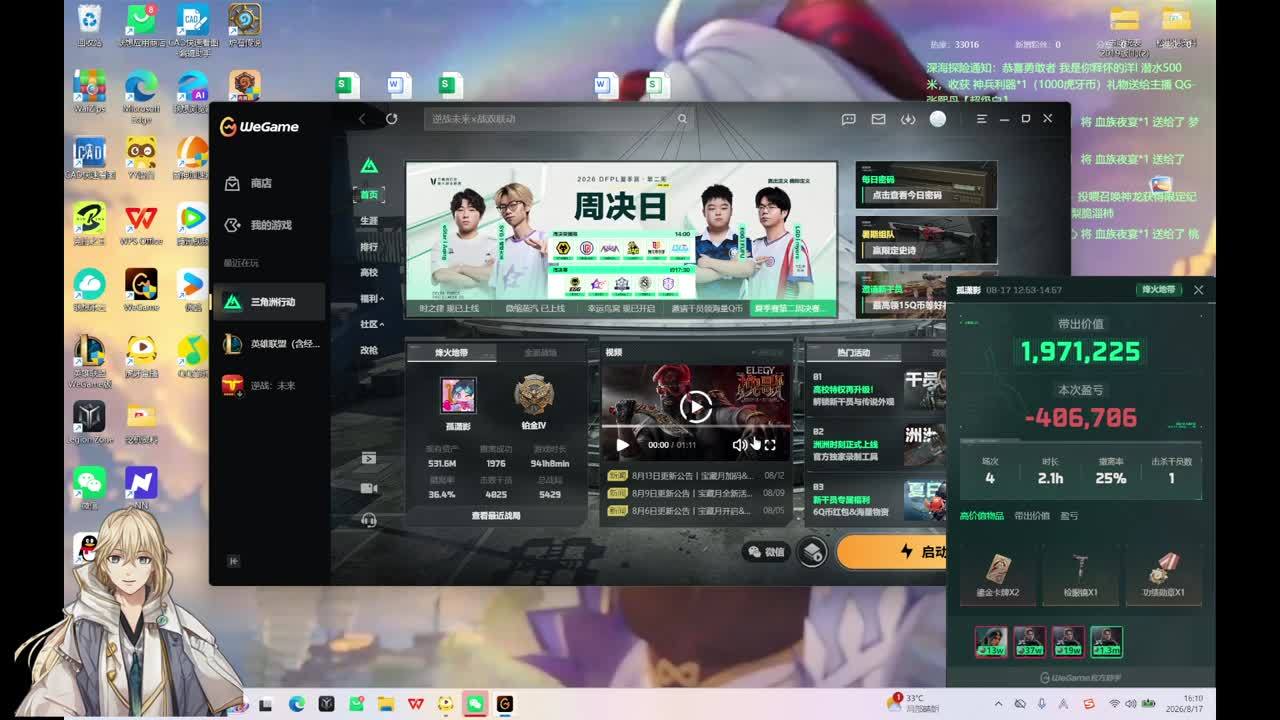The height and width of the screenshot is (720, 1280).
Task: Click the 烽火地带 tag in summary panel
Action: tap(1159, 290)
